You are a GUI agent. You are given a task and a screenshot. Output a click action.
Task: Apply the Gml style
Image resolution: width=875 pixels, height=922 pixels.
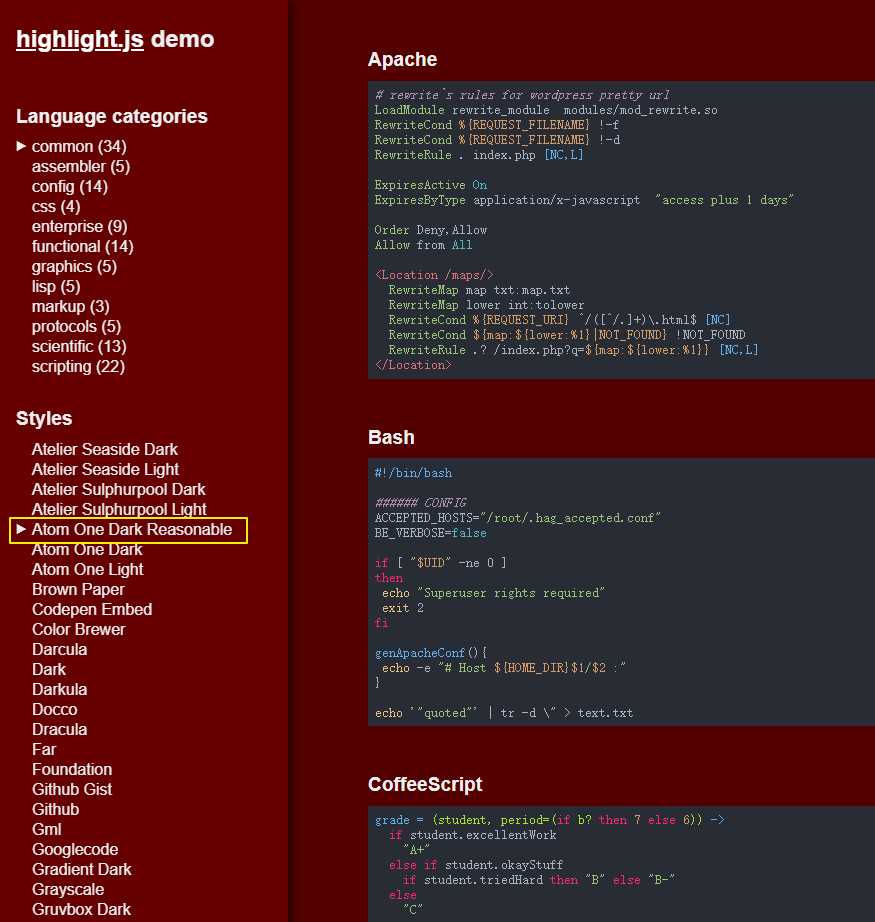pos(46,829)
